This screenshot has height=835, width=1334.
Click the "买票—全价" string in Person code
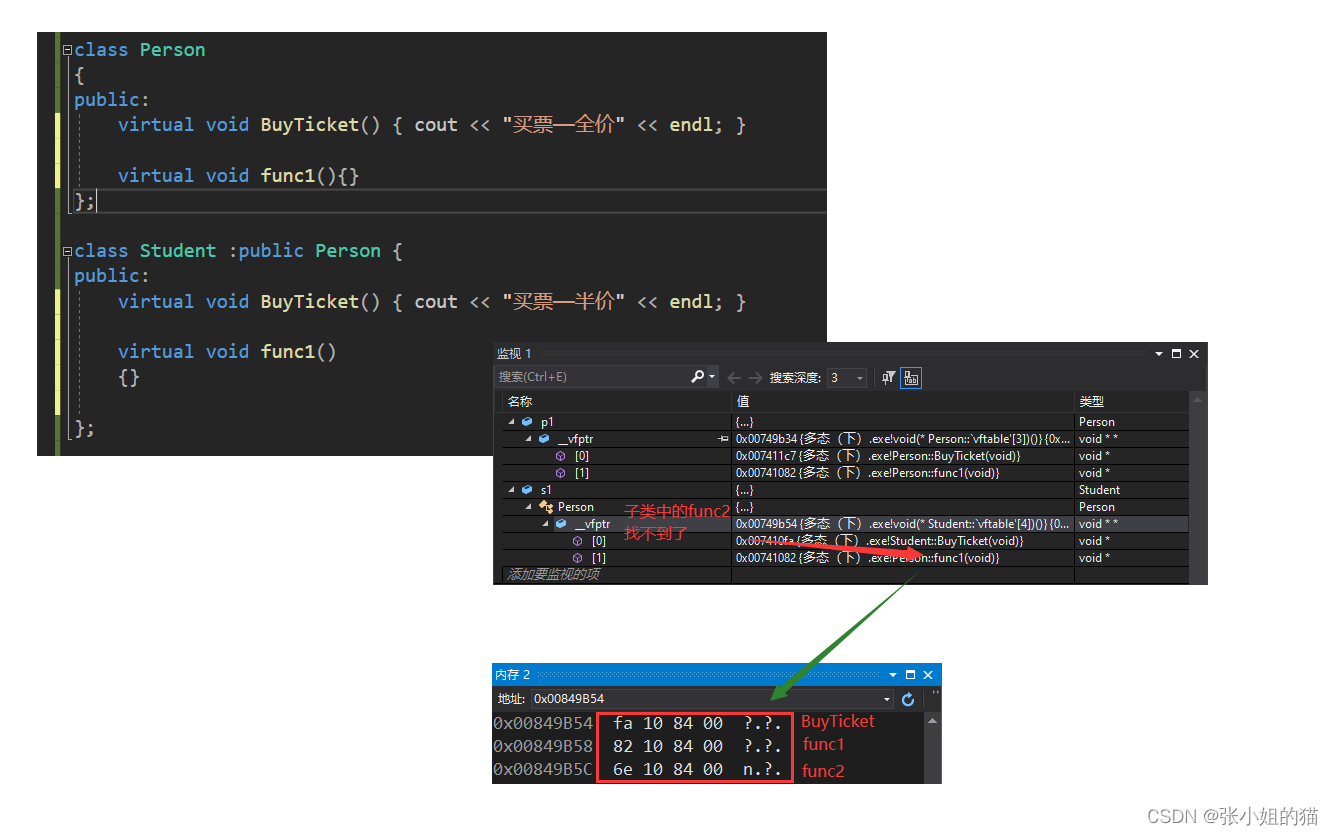[x=564, y=125]
